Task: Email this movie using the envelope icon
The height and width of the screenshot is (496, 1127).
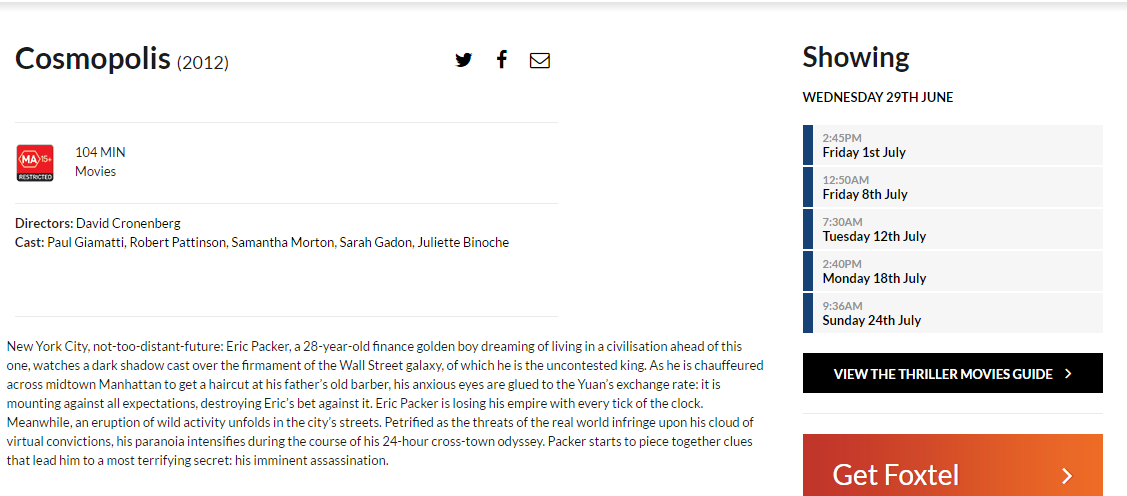Action: pos(540,60)
